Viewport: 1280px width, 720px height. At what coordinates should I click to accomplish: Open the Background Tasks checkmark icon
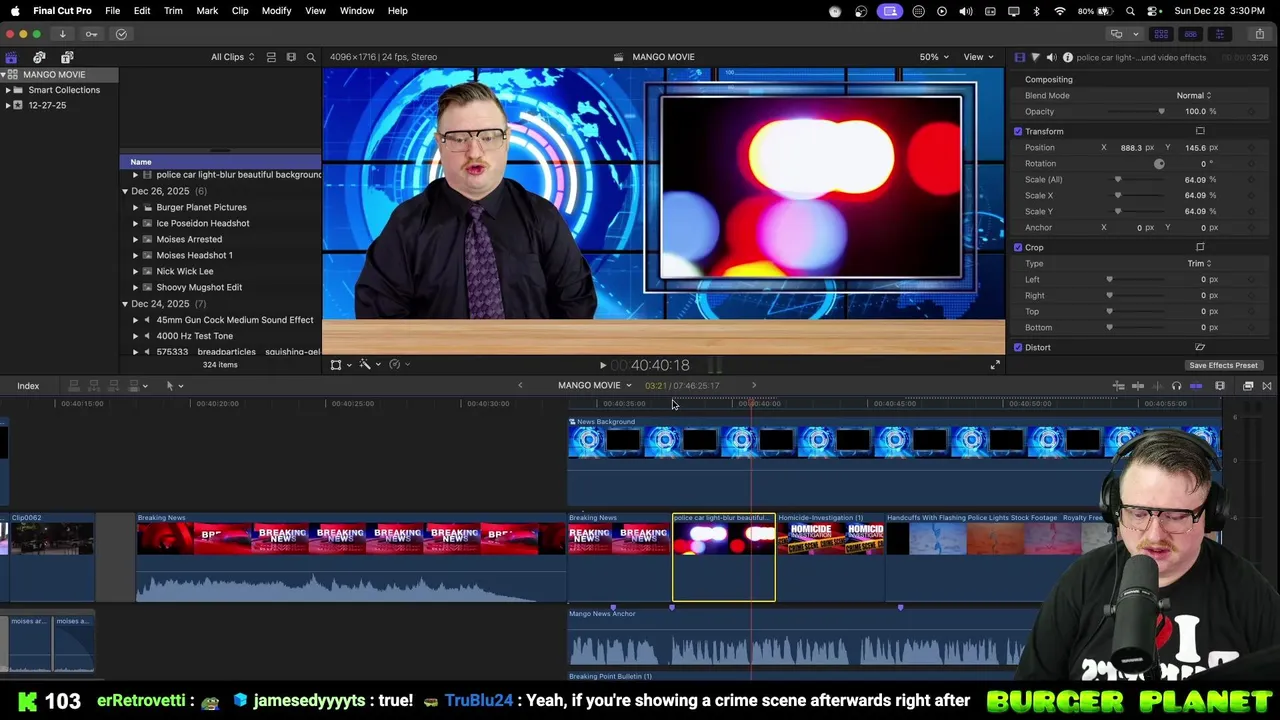pos(121,34)
